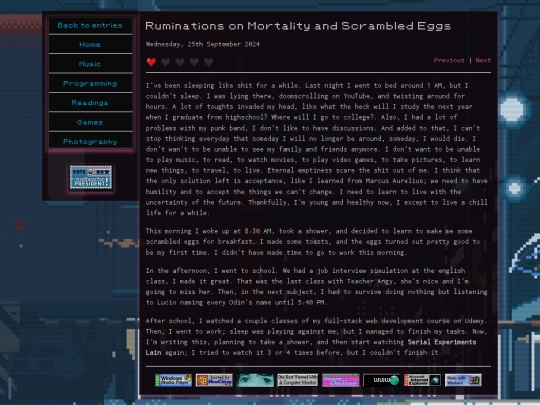Viewport: 540px width, 405px height.
Task: Click the Best Viewed With Computer Monitor badge
Action: [x=298, y=380]
